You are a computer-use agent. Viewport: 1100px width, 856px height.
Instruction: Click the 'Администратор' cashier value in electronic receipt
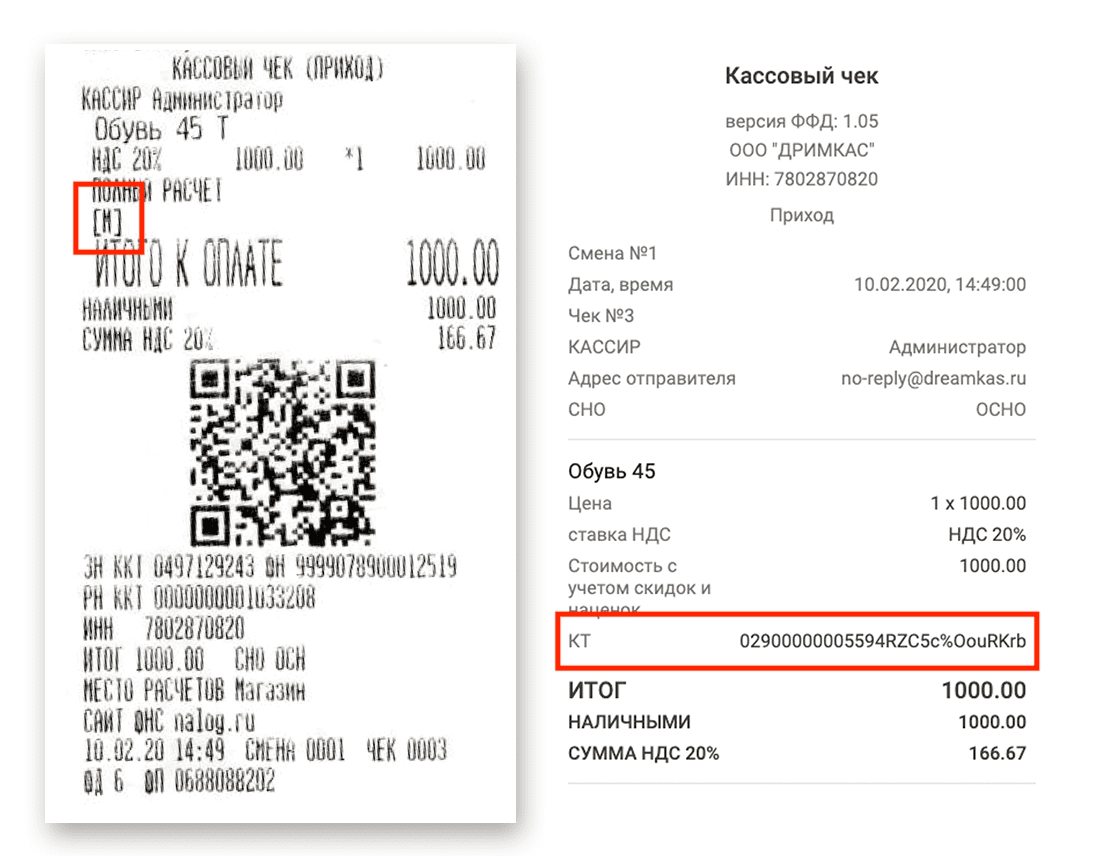tap(957, 347)
